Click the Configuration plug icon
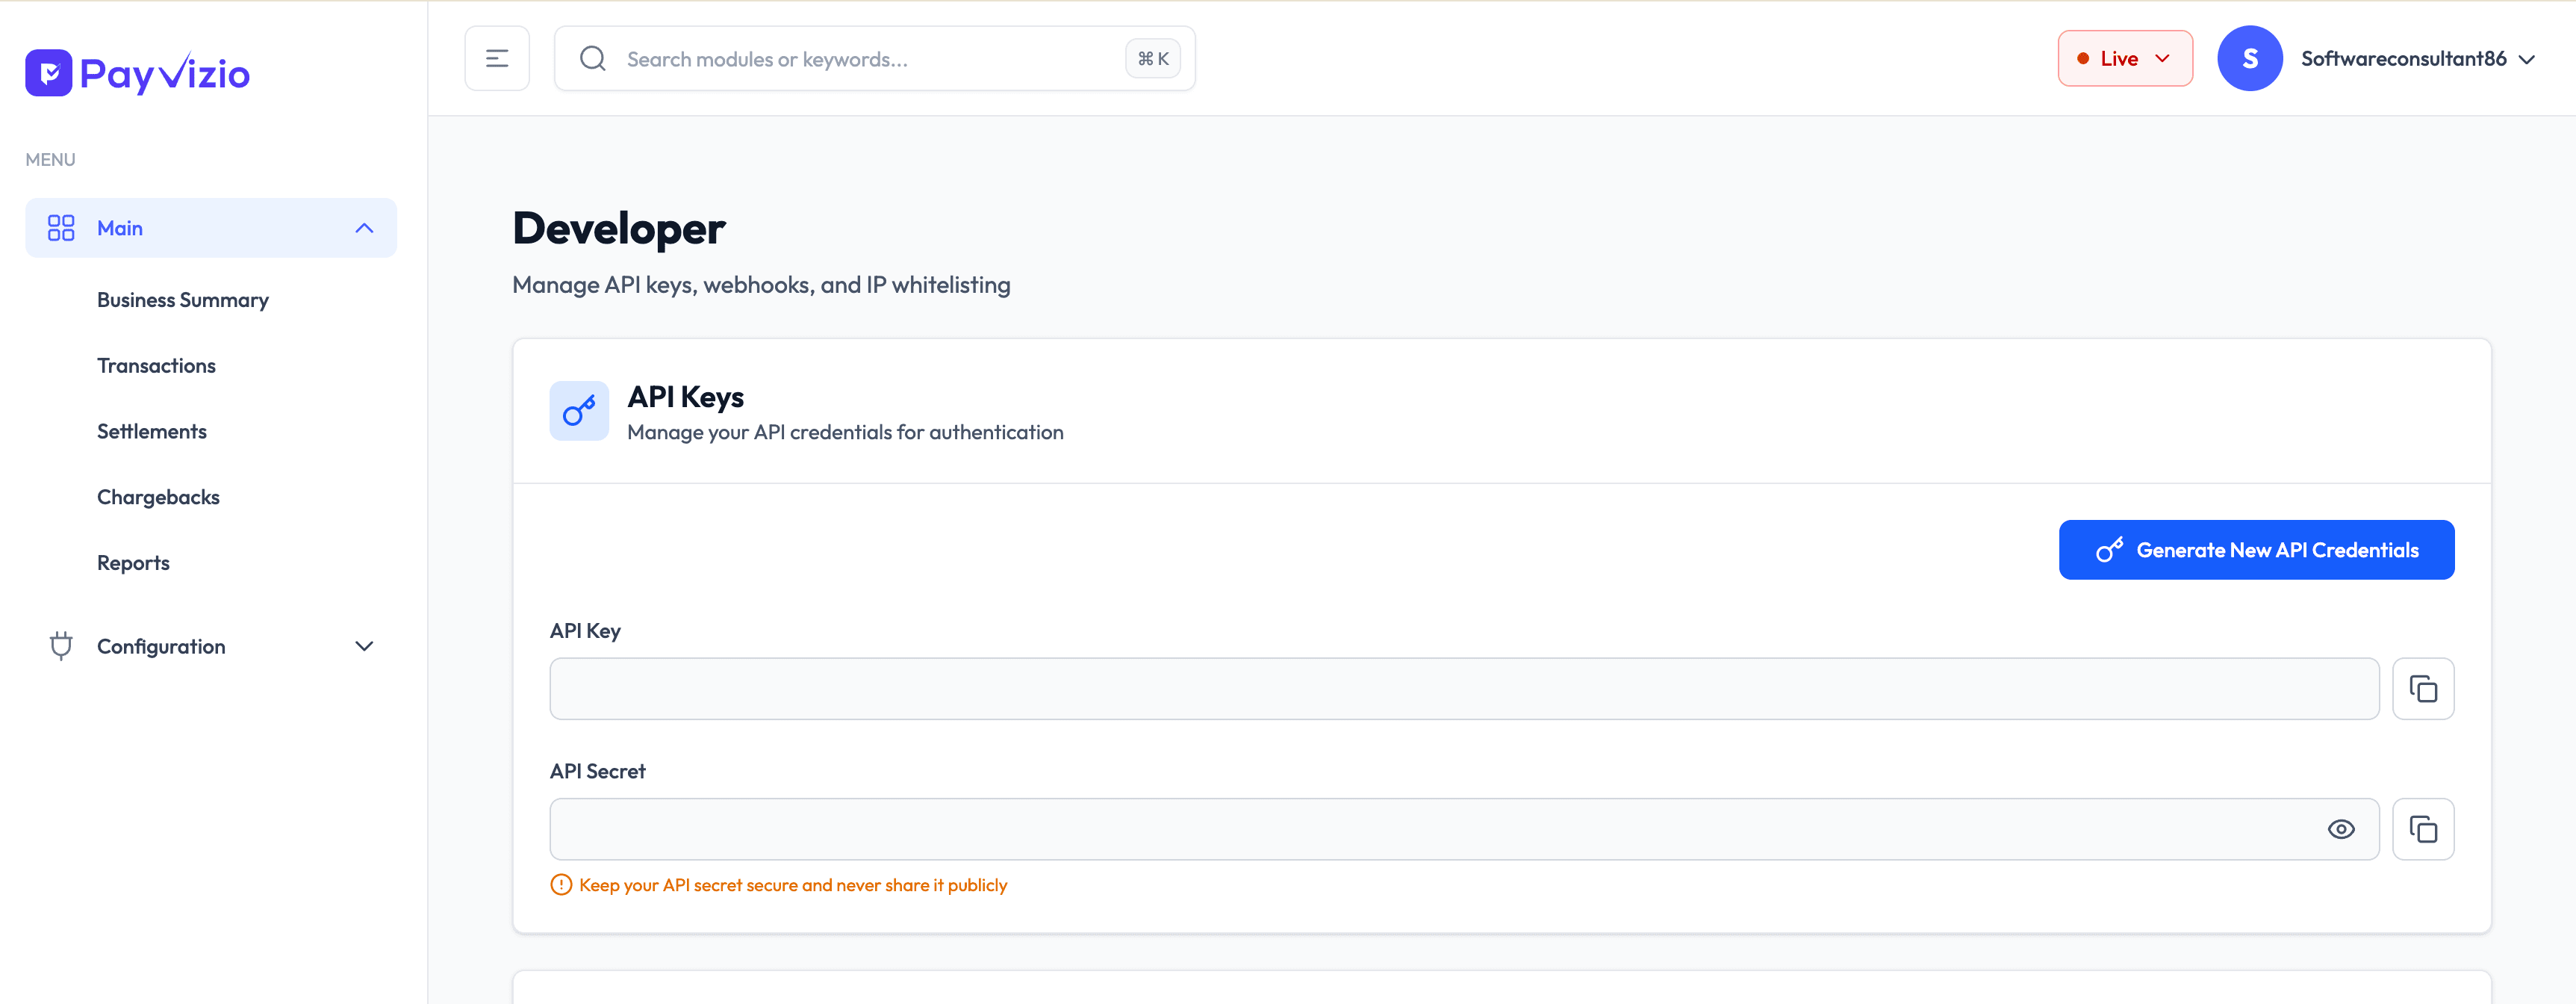2576x1004 pixels. click(x=61, y=646)
